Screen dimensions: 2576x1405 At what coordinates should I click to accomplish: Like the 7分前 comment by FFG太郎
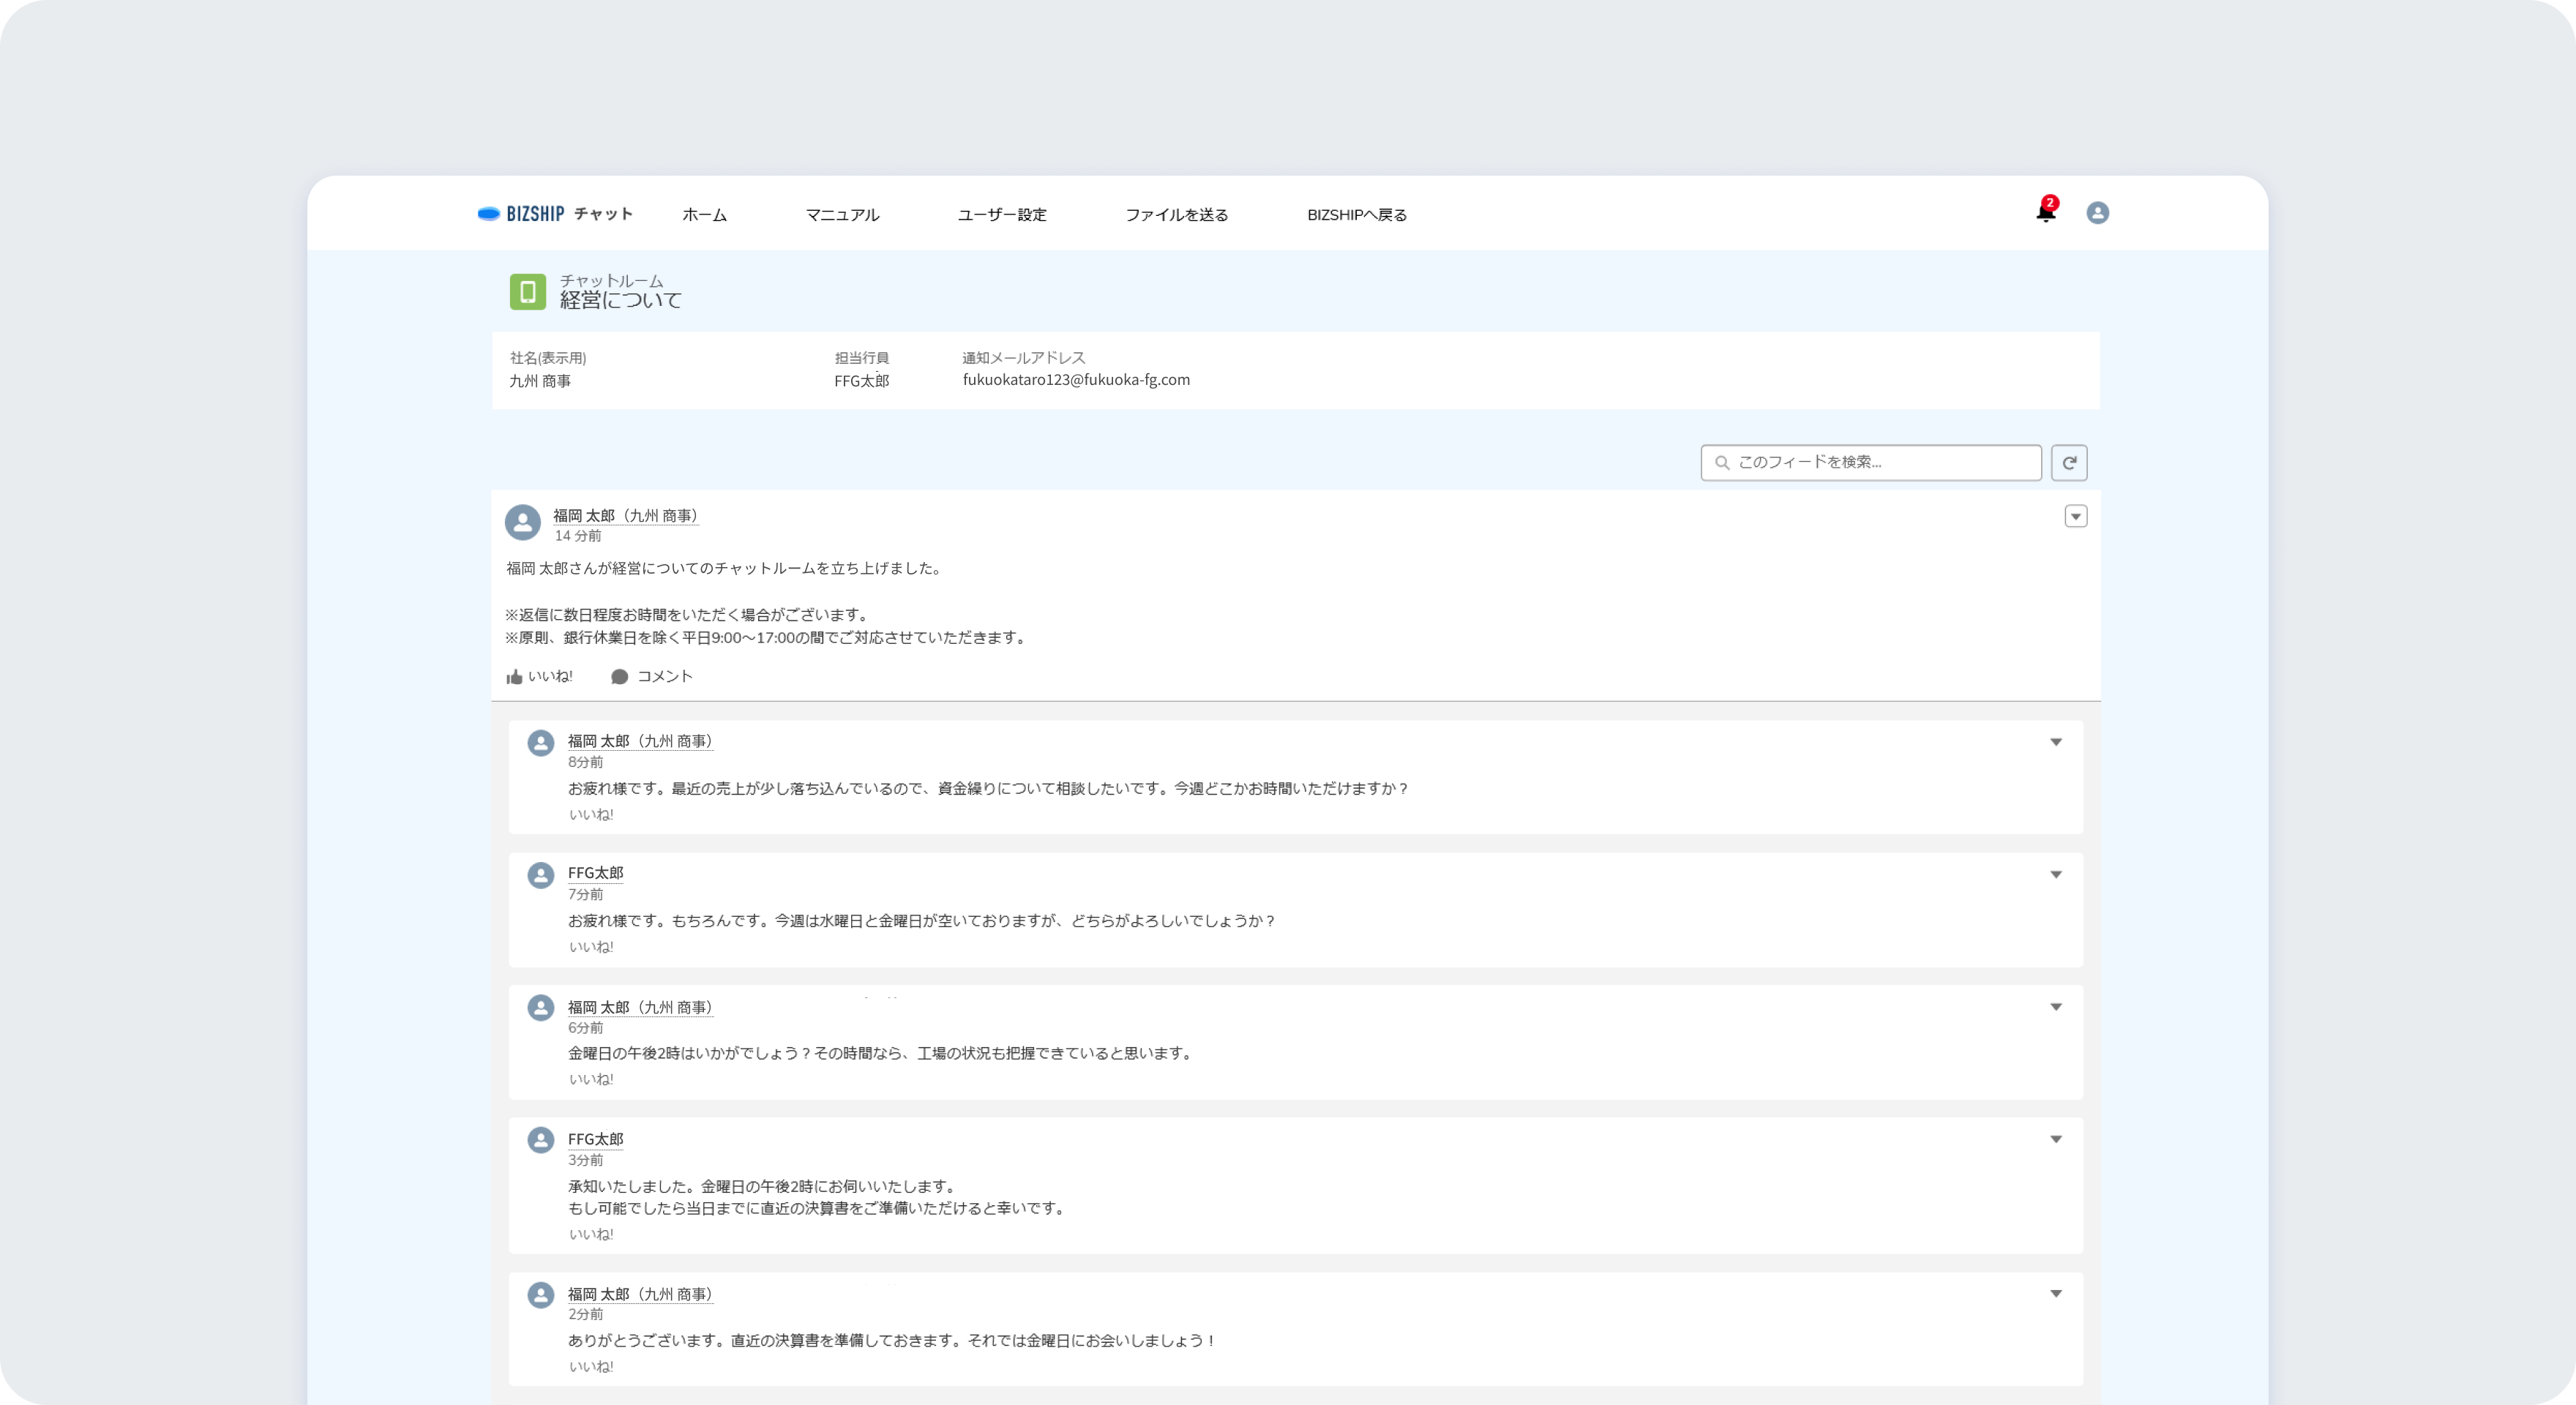coord(591,947)
